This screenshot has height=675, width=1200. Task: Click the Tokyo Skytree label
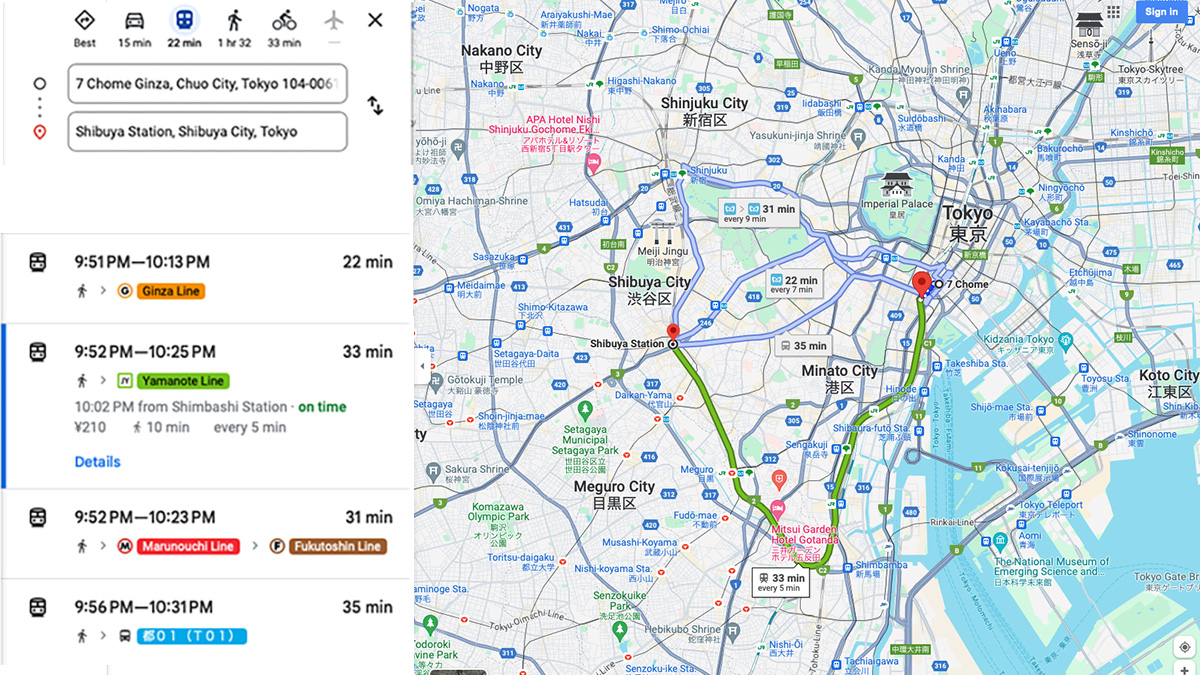coord(1150,75)
